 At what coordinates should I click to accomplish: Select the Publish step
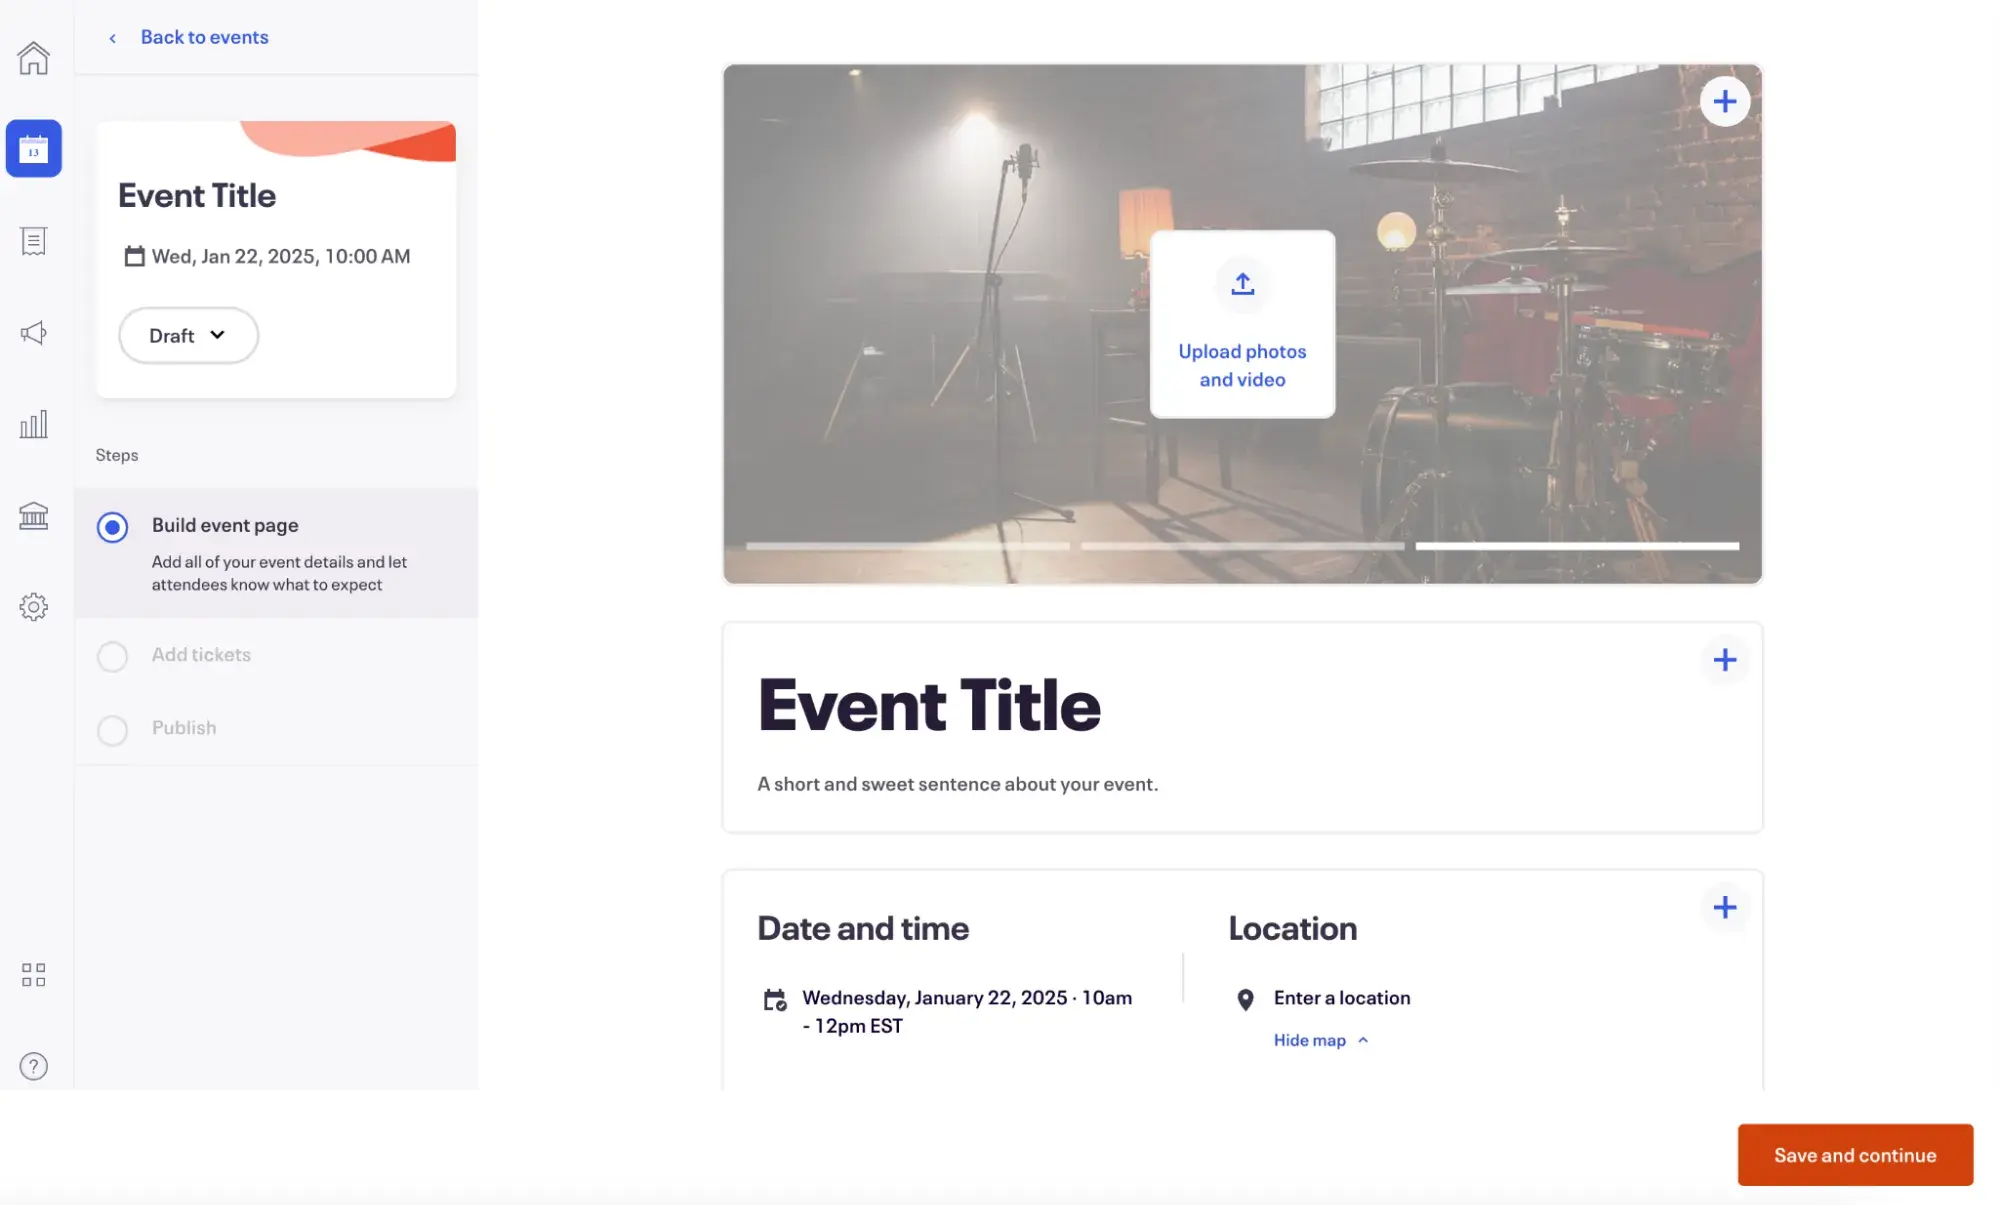pyautogui.click(x=184, y=728)
